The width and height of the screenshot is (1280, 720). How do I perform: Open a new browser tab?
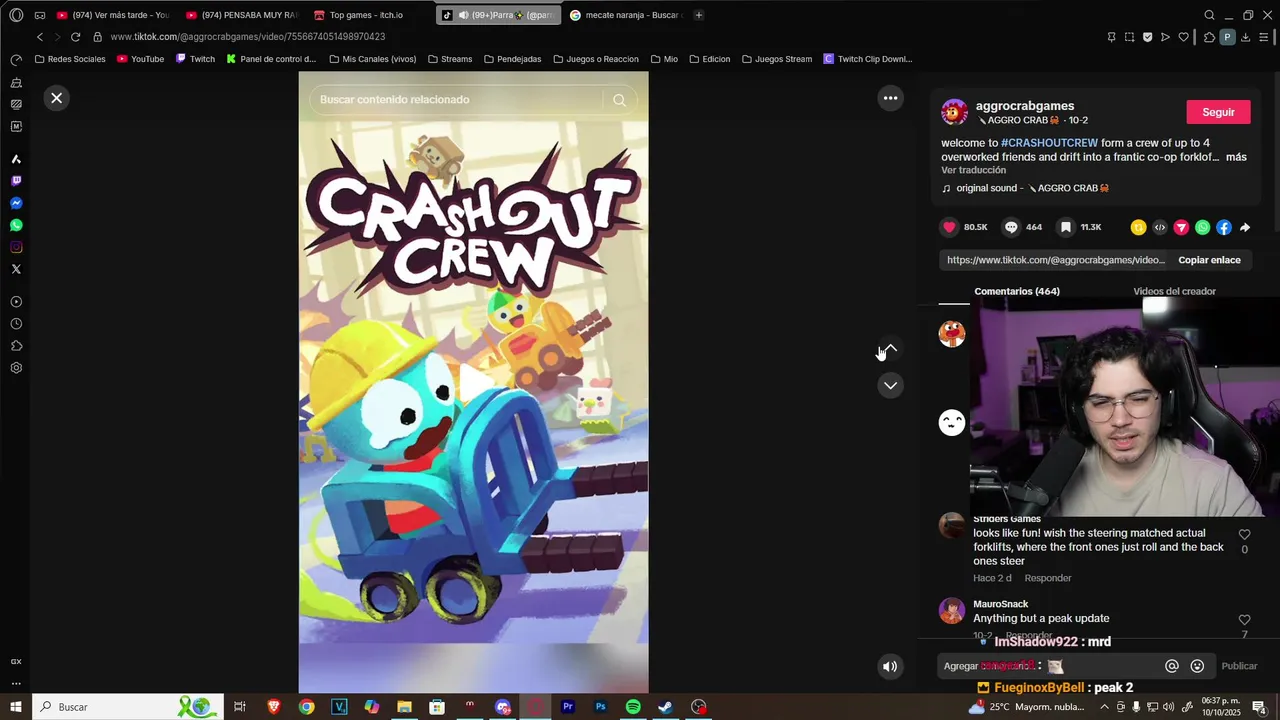[698, 15]
